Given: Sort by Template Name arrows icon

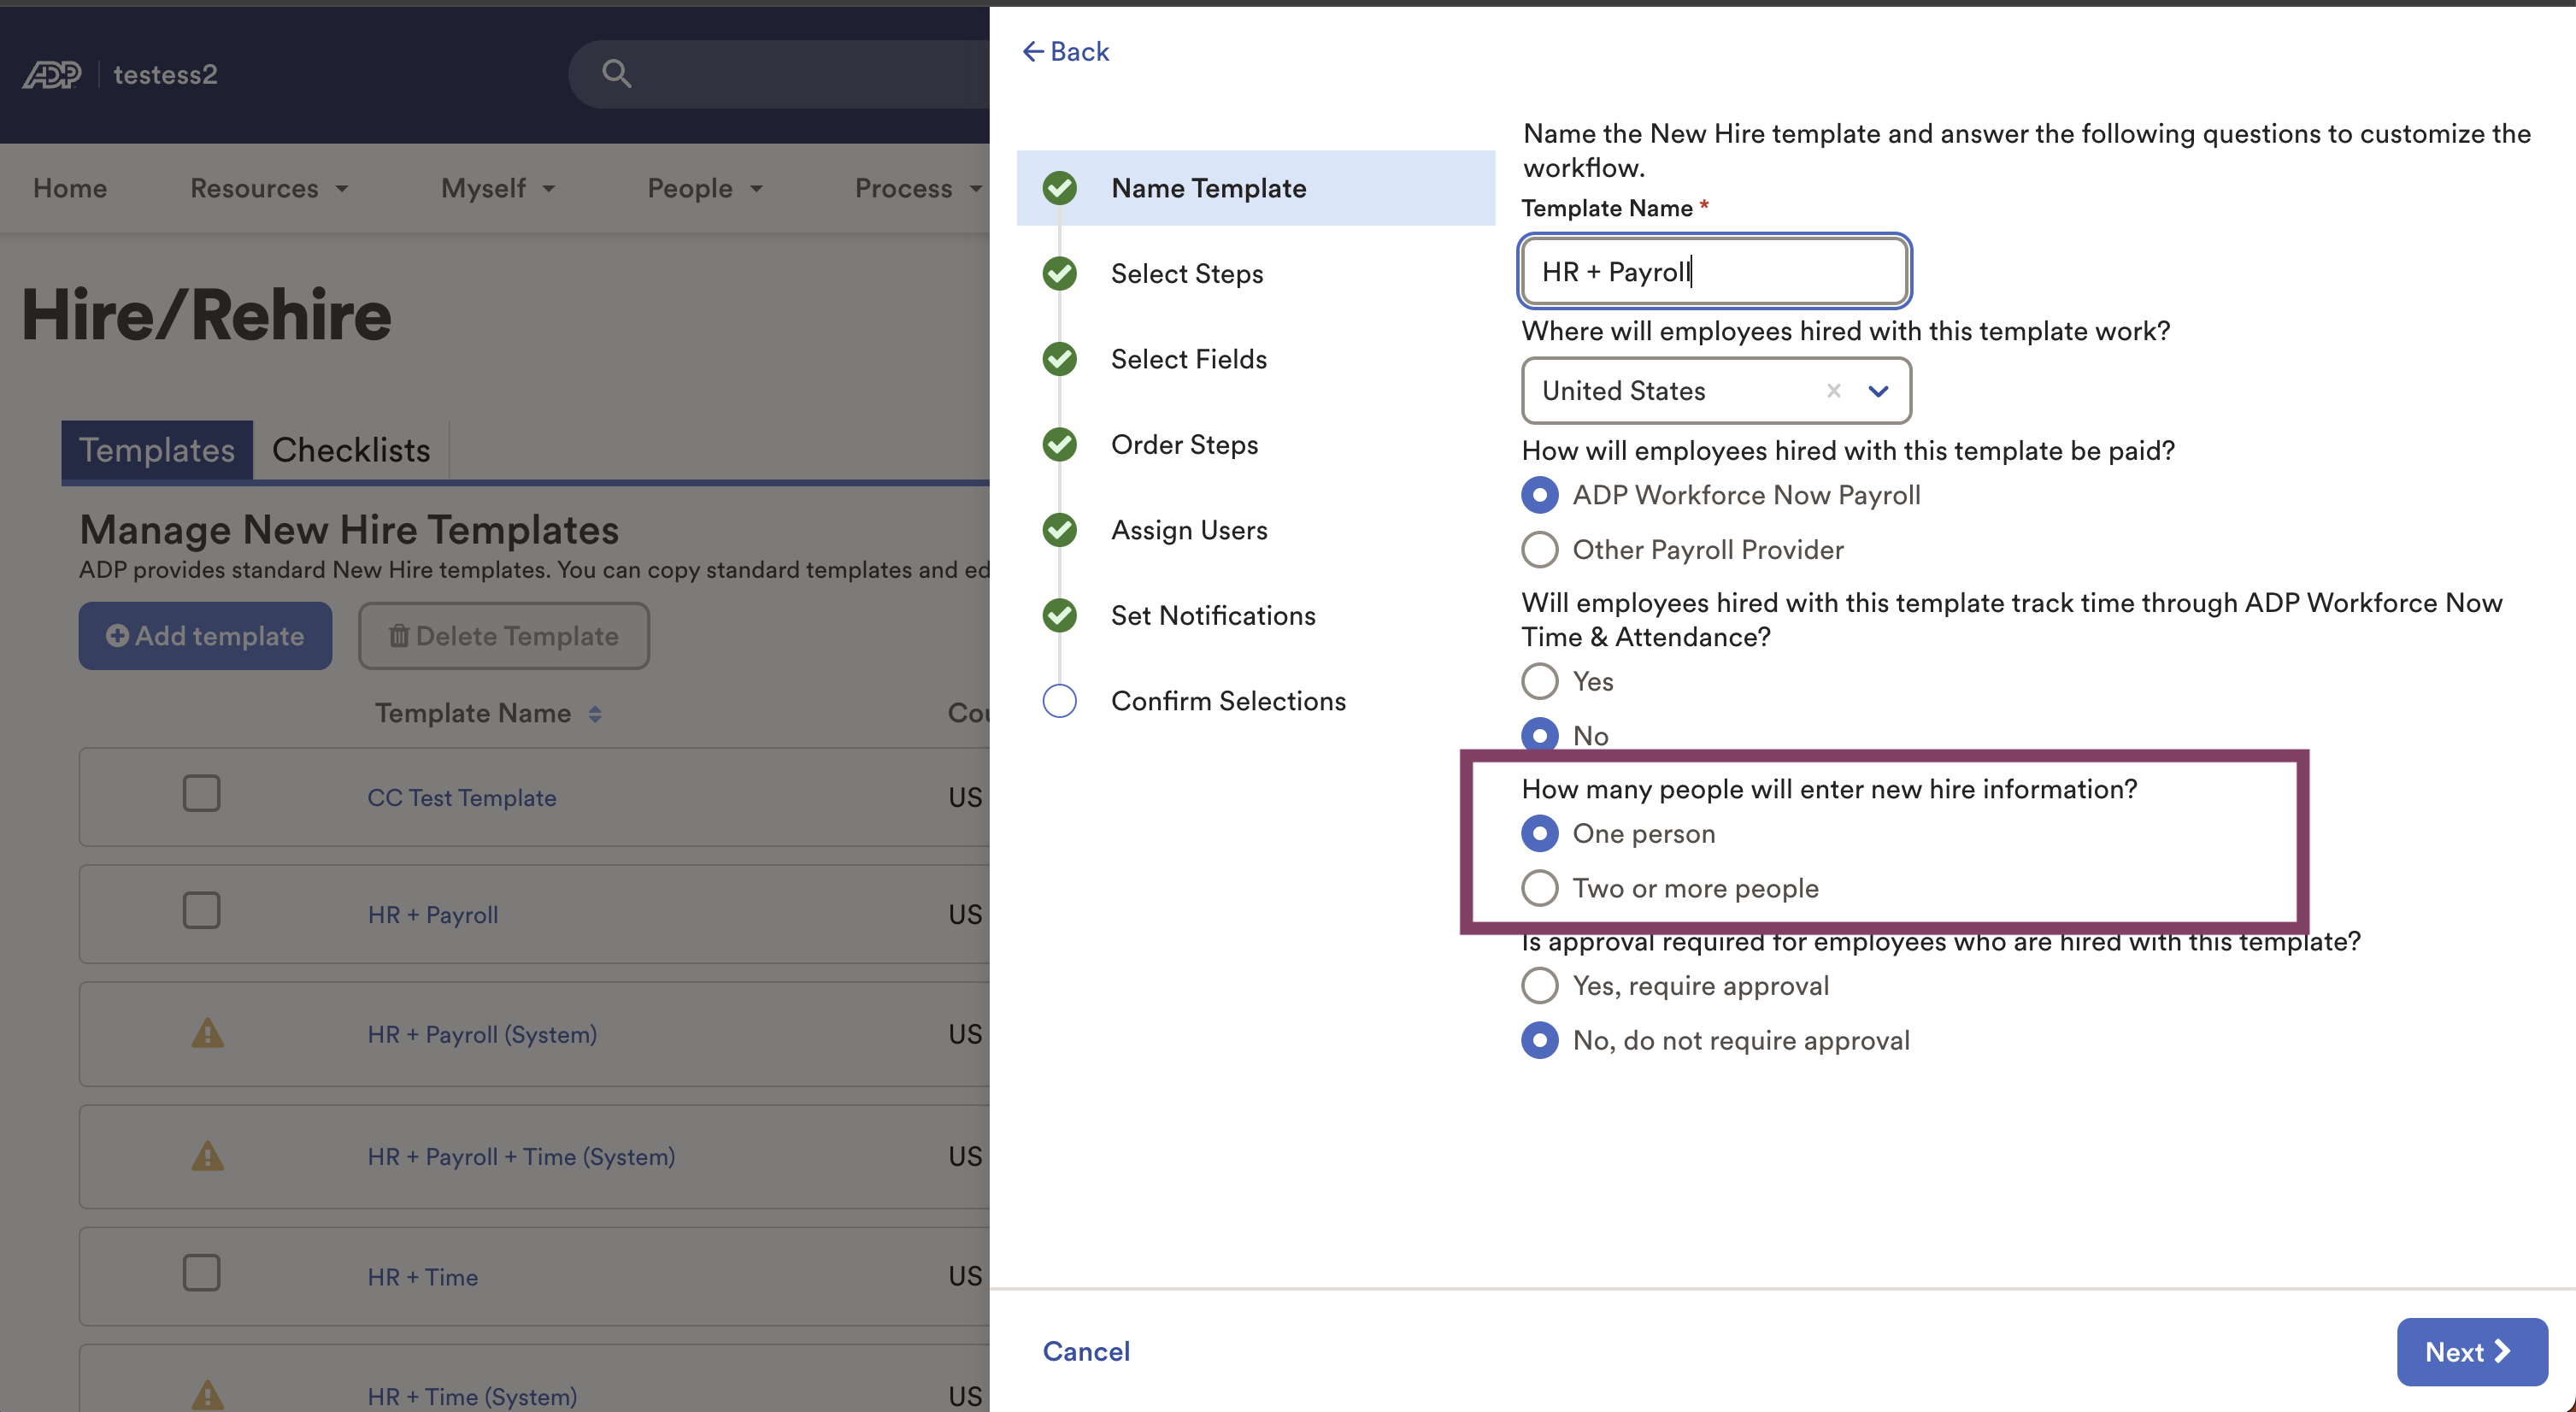Looking at the screenshot, I should 595,713.
